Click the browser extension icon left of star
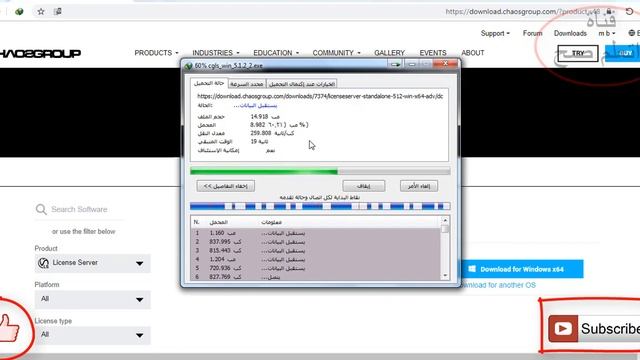The image size is (640, 360). 19,11
